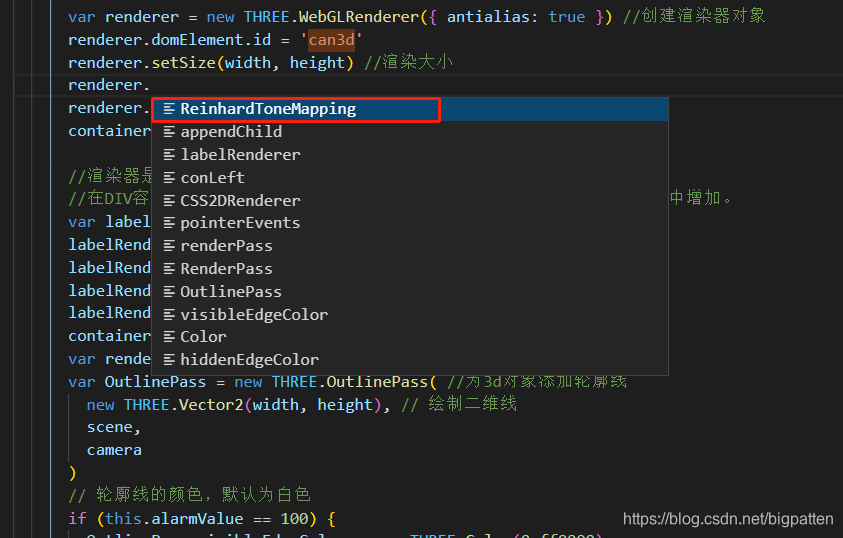Pick labelRenderer suggestion entry

pos(410,155)
